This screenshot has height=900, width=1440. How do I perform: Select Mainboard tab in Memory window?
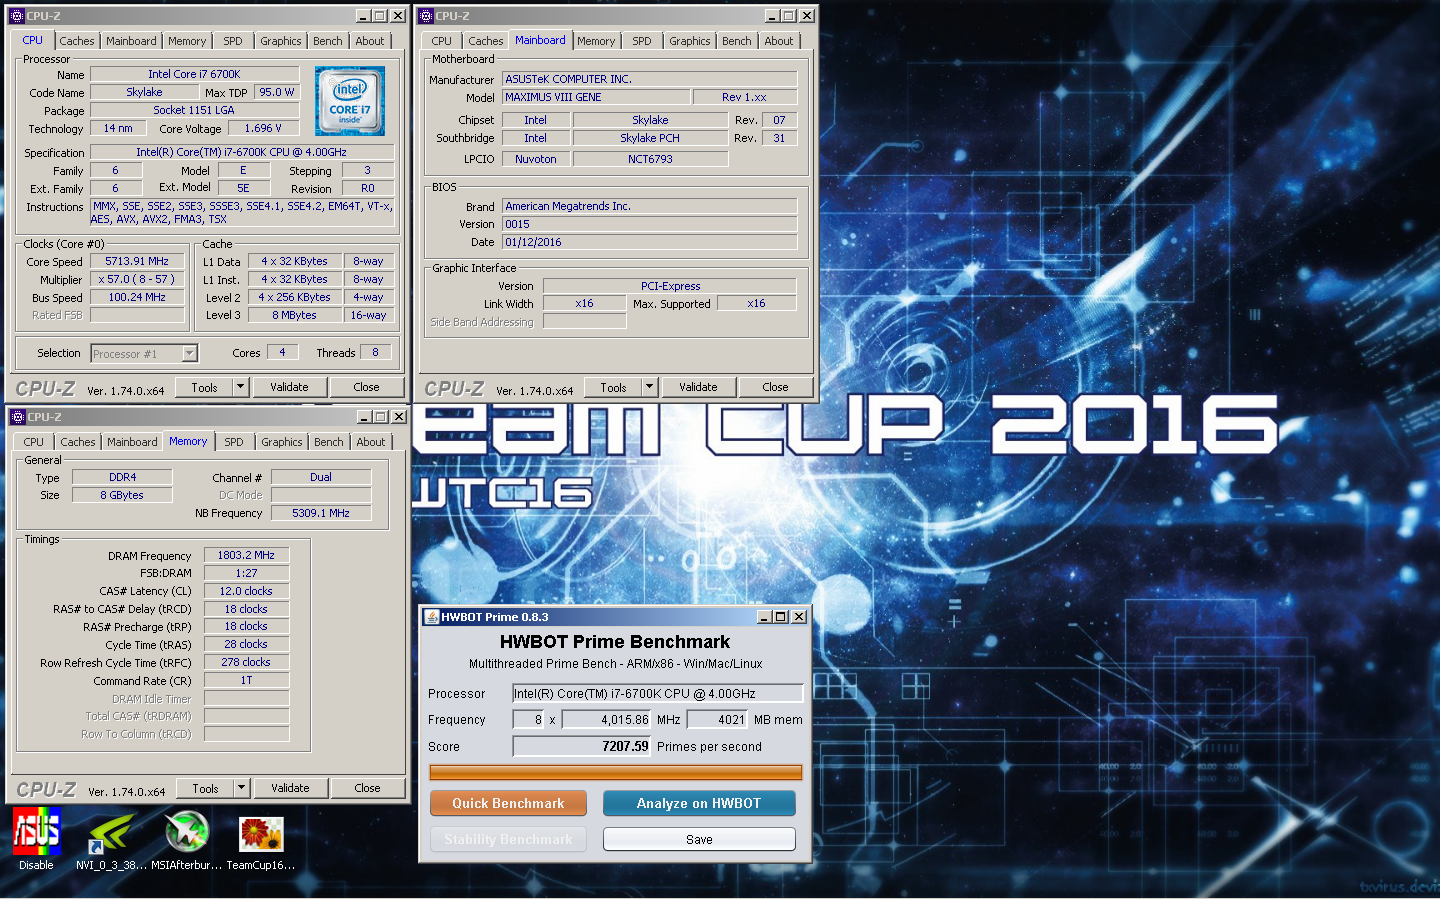point(132,442)
